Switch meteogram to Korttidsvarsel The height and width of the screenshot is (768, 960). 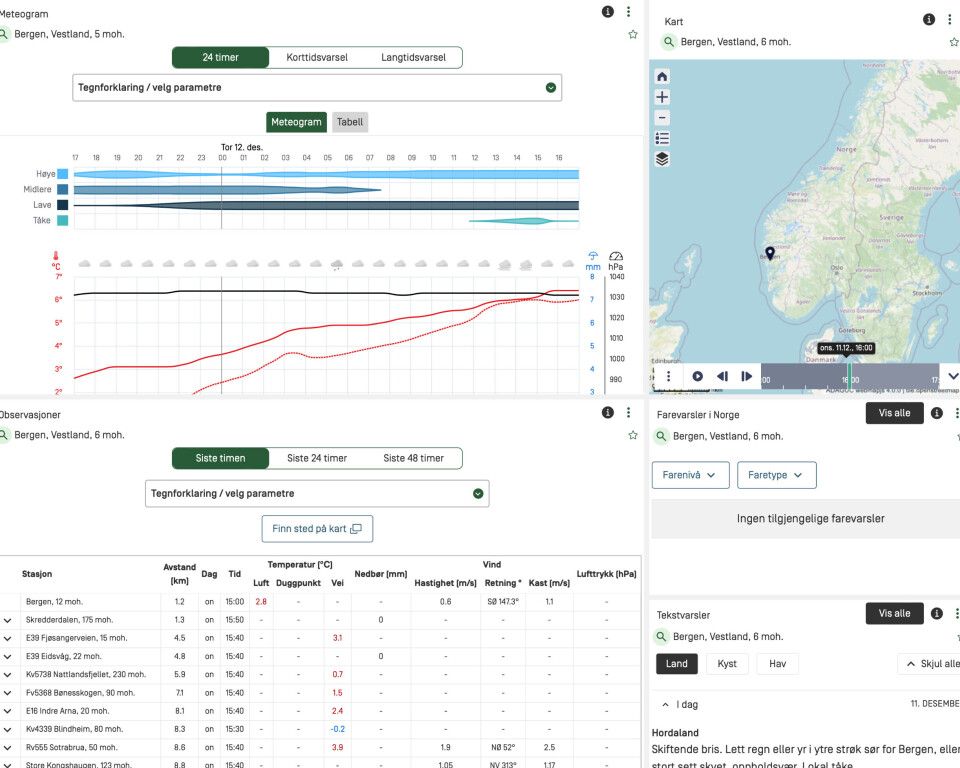tap(317, 58)
